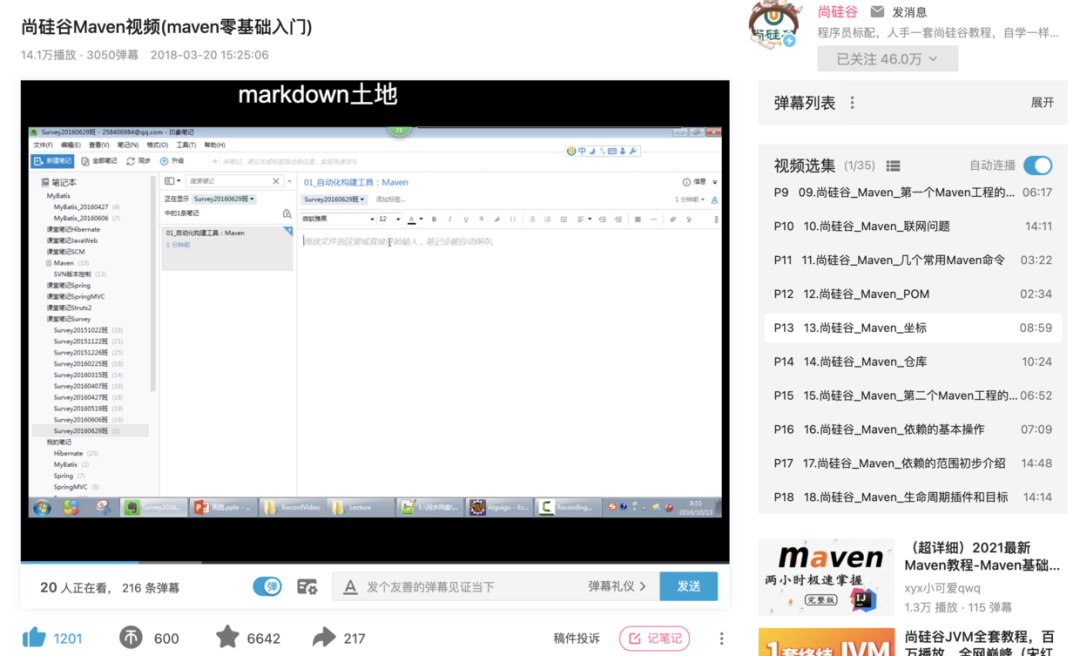Play P13 13.尚硅谷_Maven_坐标
The width and height of the screenshot is (1080, 656).
tap(913, 328)
